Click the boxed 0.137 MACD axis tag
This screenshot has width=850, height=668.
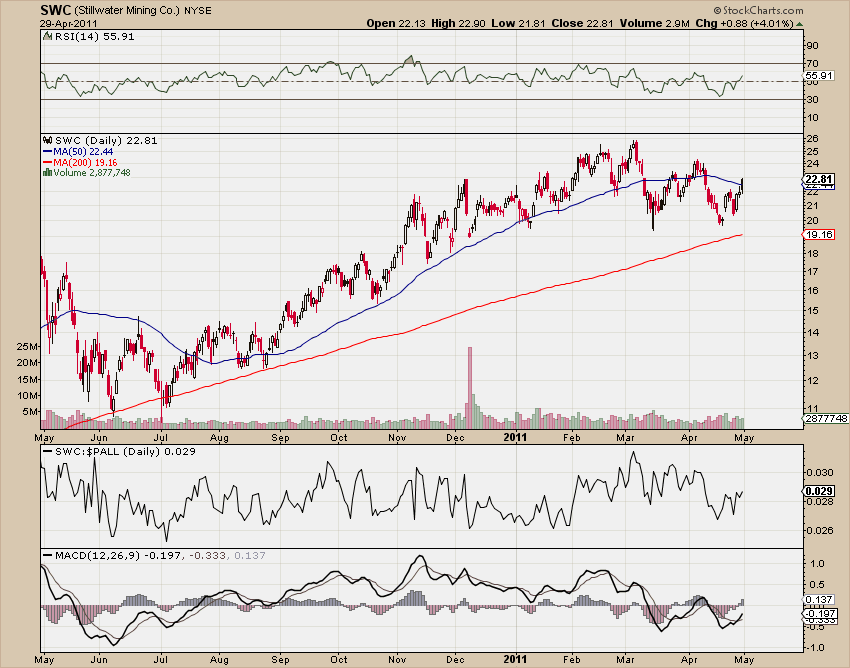[x=820, y=600]
